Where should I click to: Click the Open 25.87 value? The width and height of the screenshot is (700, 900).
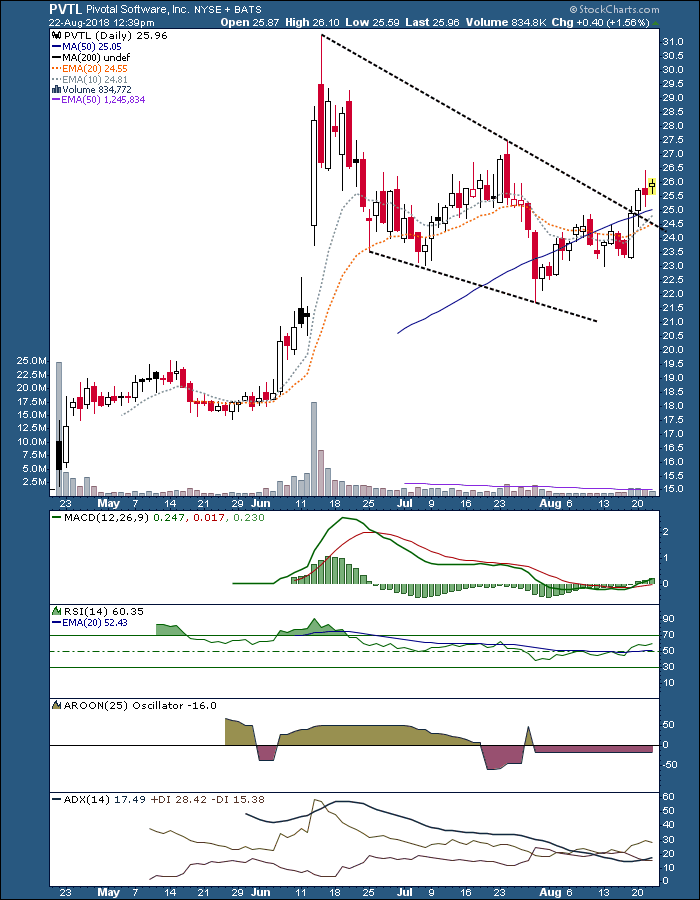(x=250, y=23)
